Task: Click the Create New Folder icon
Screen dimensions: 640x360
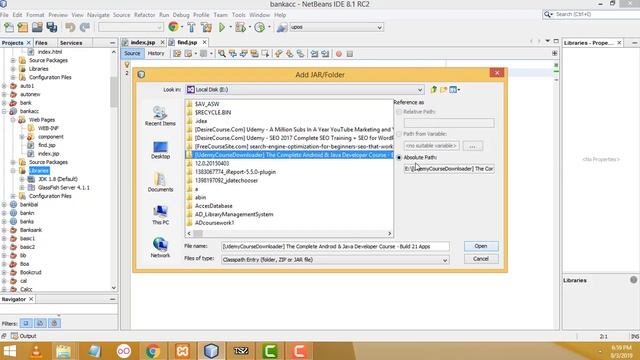Action: tap(443, 89)
